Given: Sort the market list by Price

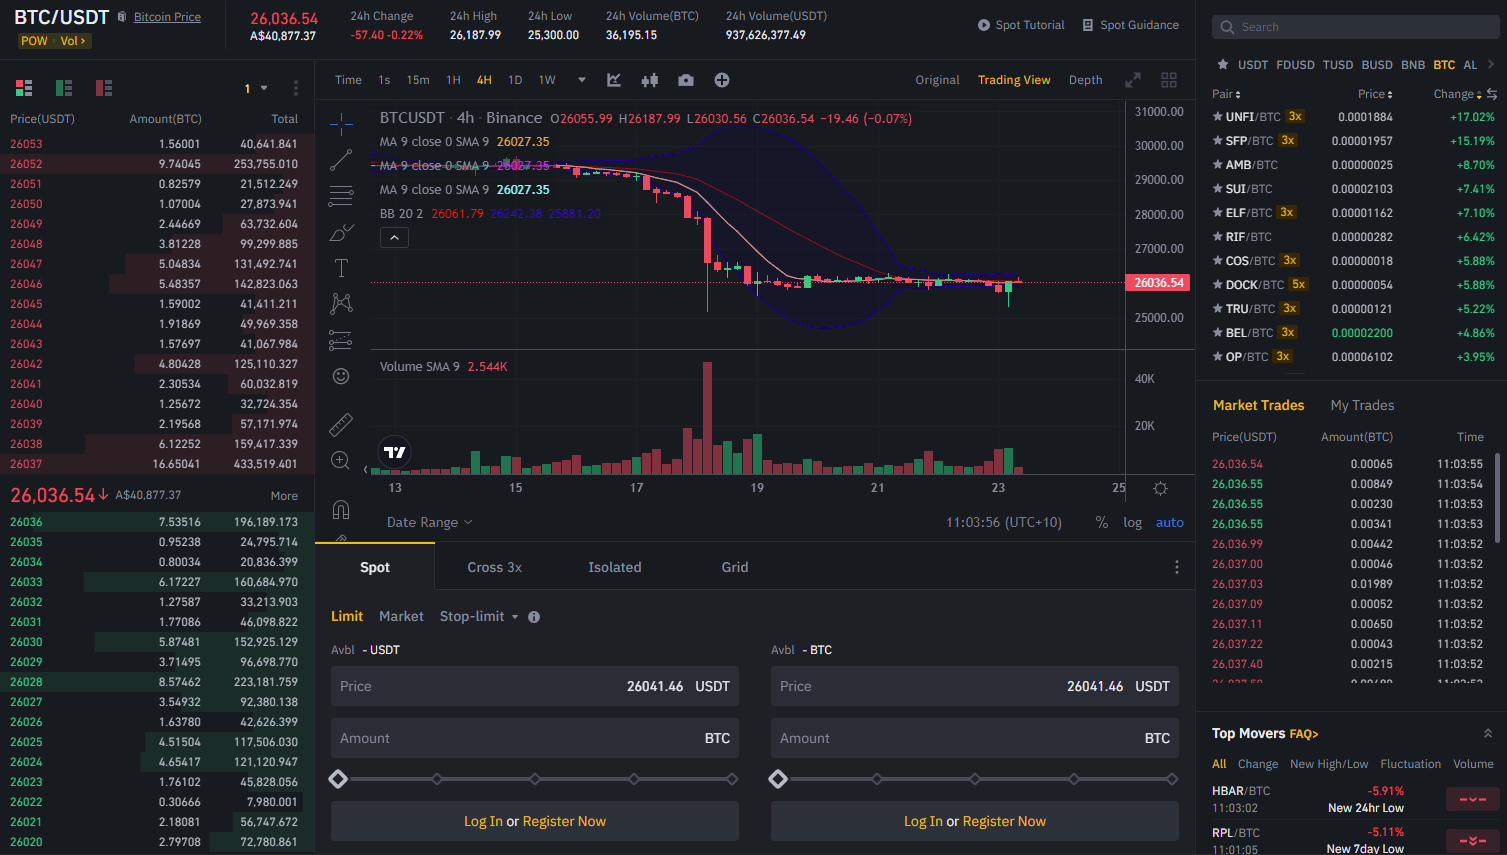Looking at the screenshot, I should point(1375,94).
